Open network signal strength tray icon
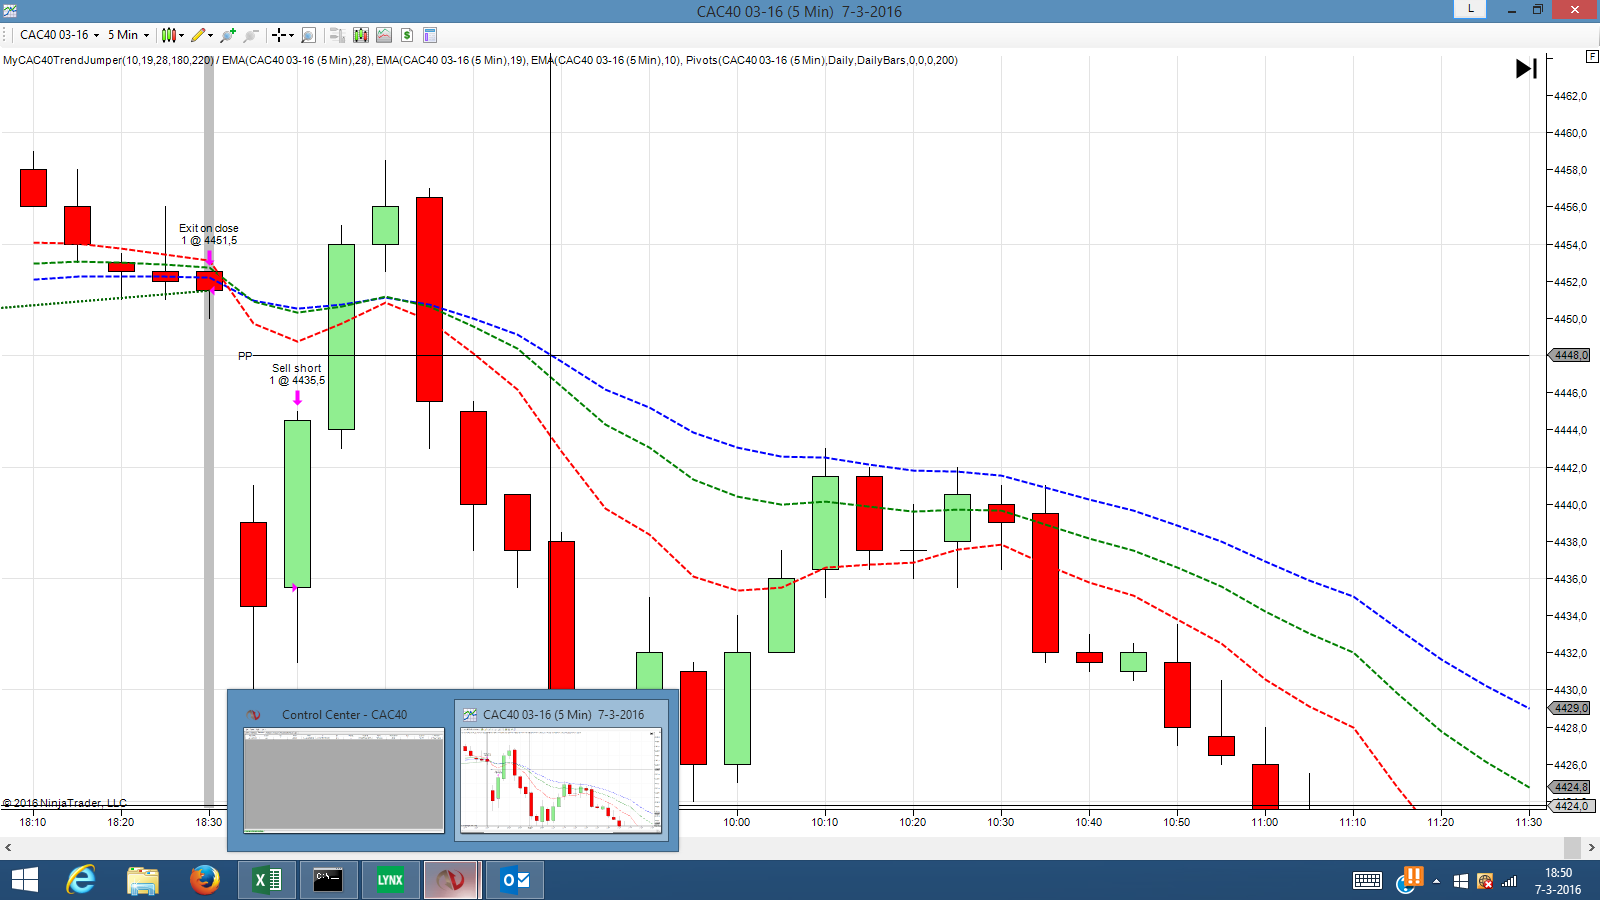 point(1509,881)
